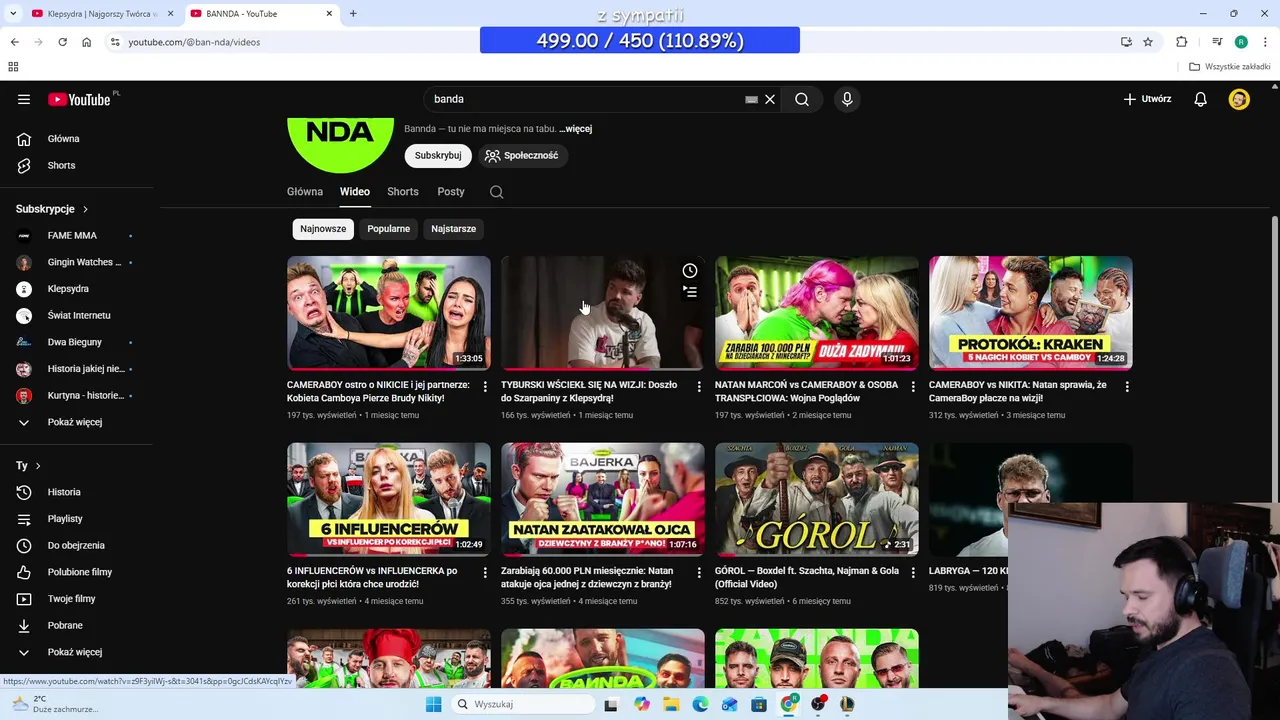Expand the Subskrypcje section arrow
Viewport: 1280px width, 720px height.
tap(85, 209)
